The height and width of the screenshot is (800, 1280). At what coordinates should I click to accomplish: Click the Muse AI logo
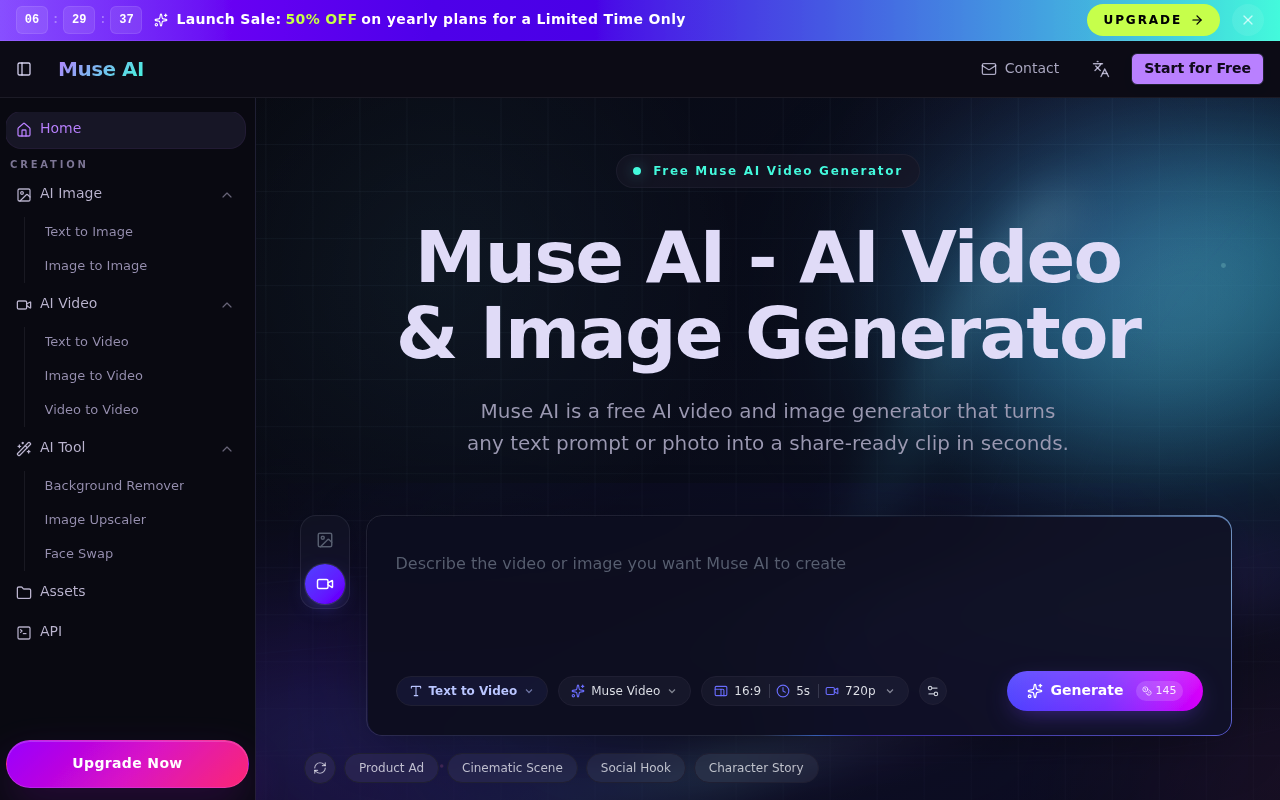(101, 69)
